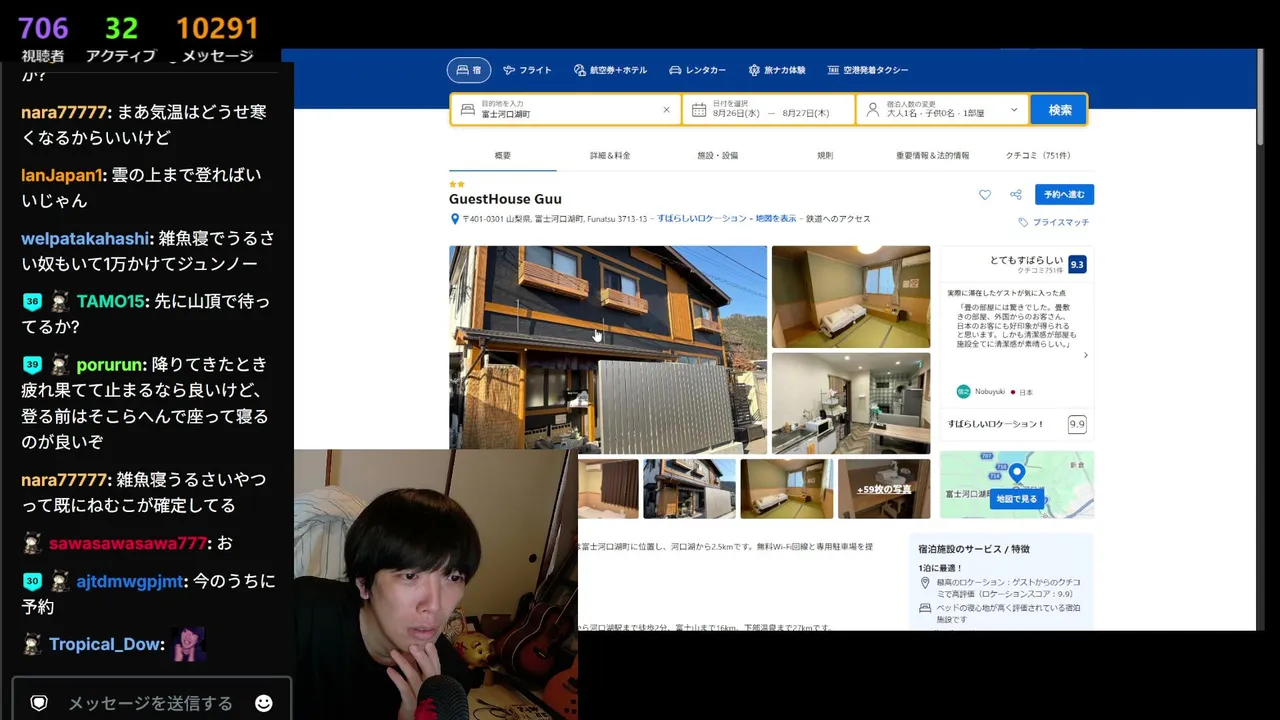Open the curtain room thumbnail
Screen dimensions: 1280x720
(608, 488)
